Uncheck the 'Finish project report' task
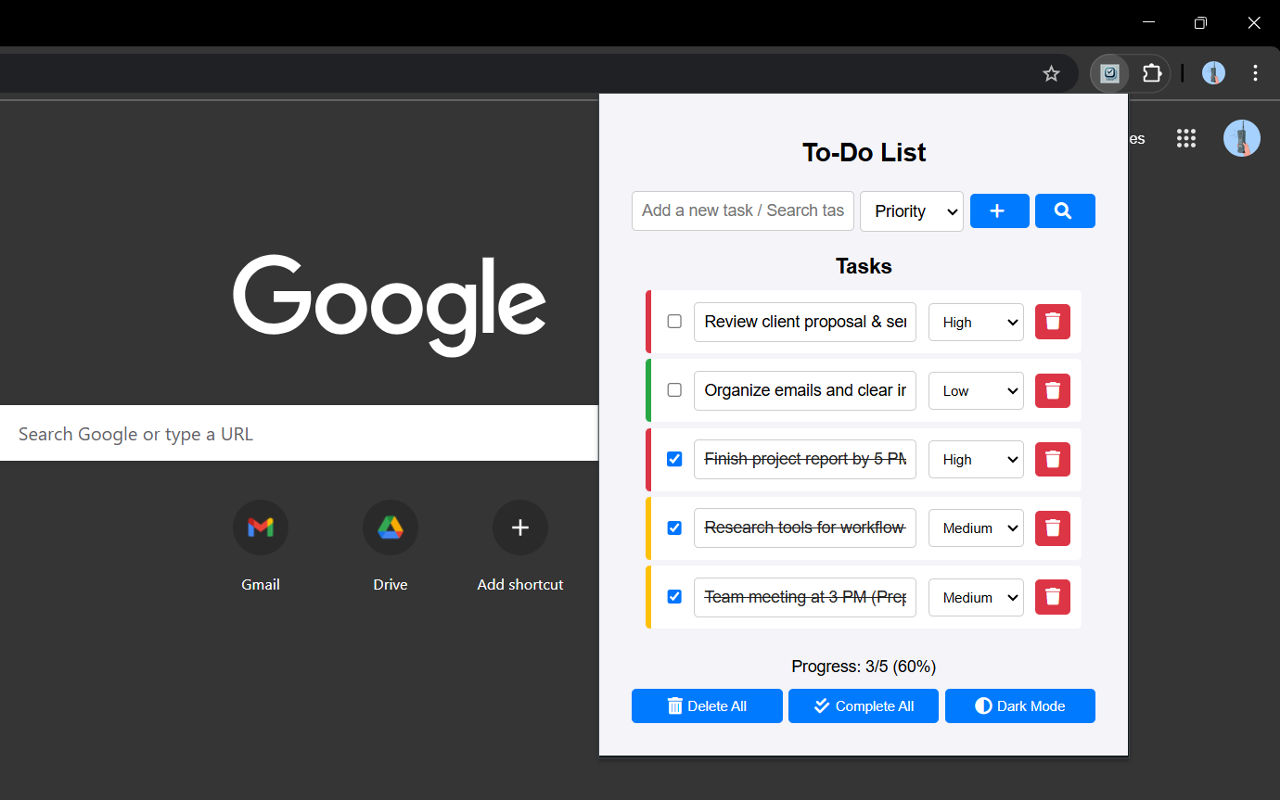 coord(674,459)
